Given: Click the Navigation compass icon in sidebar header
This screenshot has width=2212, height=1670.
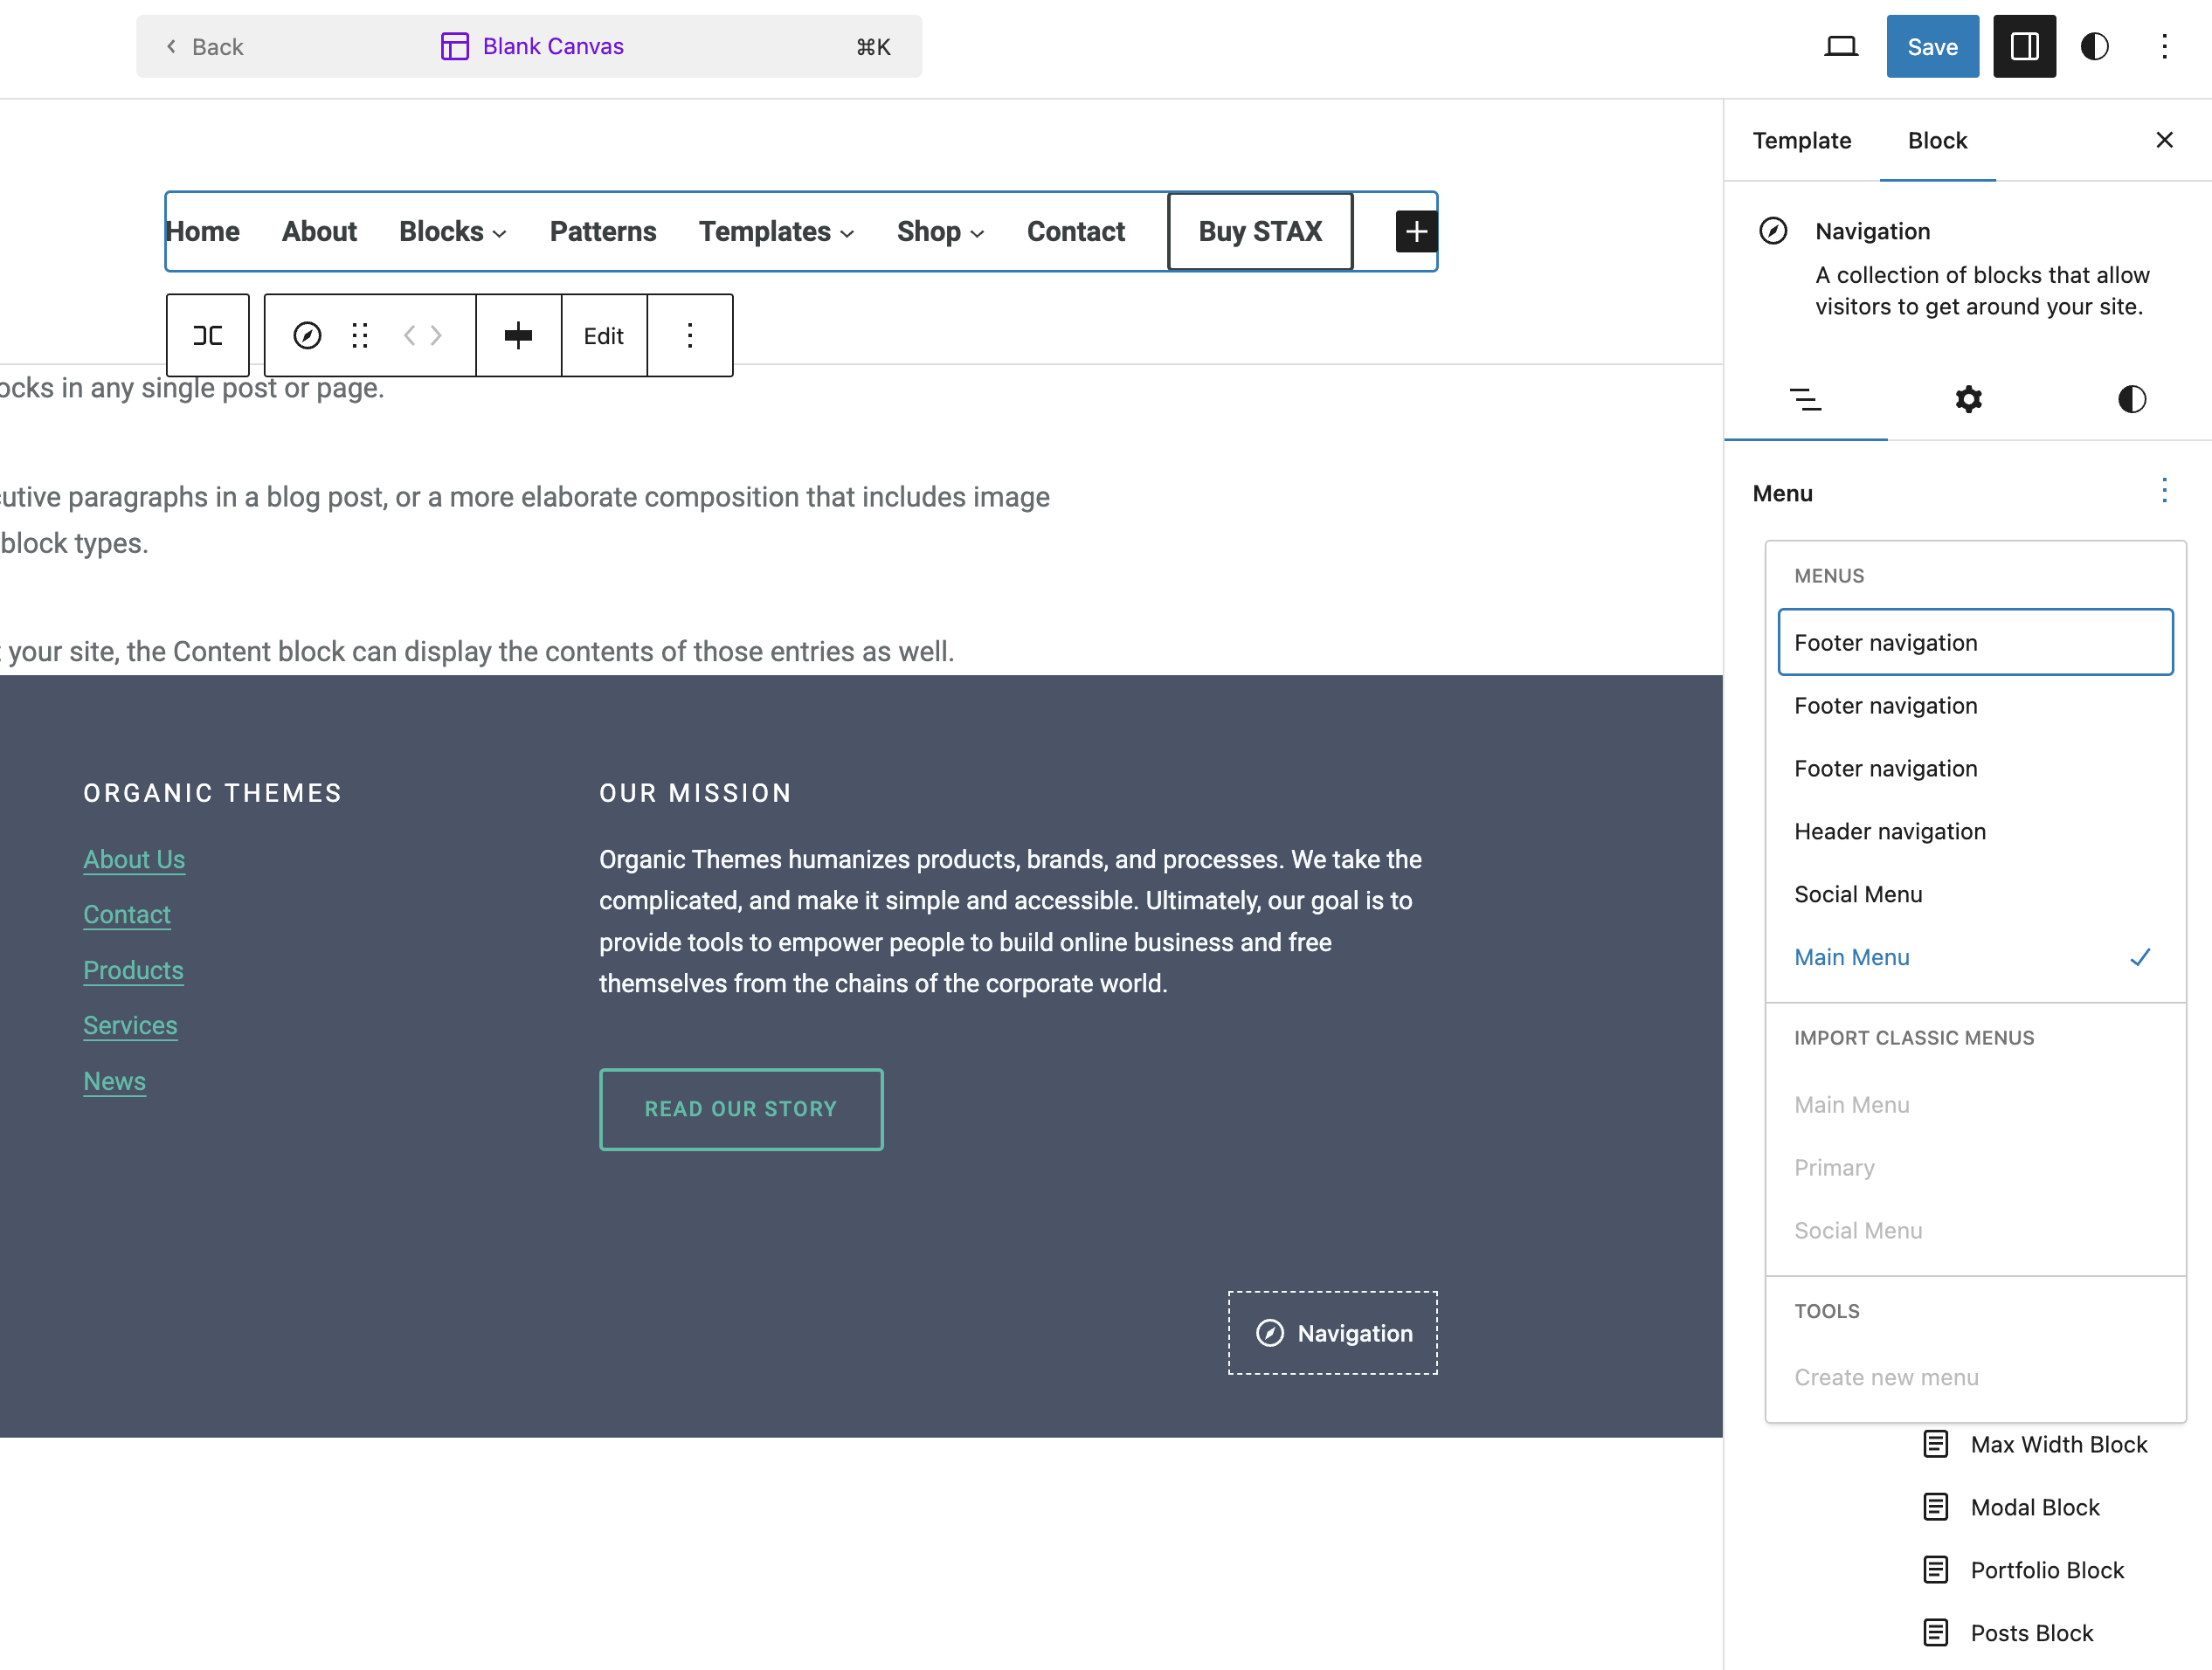Looking at the screenshot, I should (x=1773, y=231).
